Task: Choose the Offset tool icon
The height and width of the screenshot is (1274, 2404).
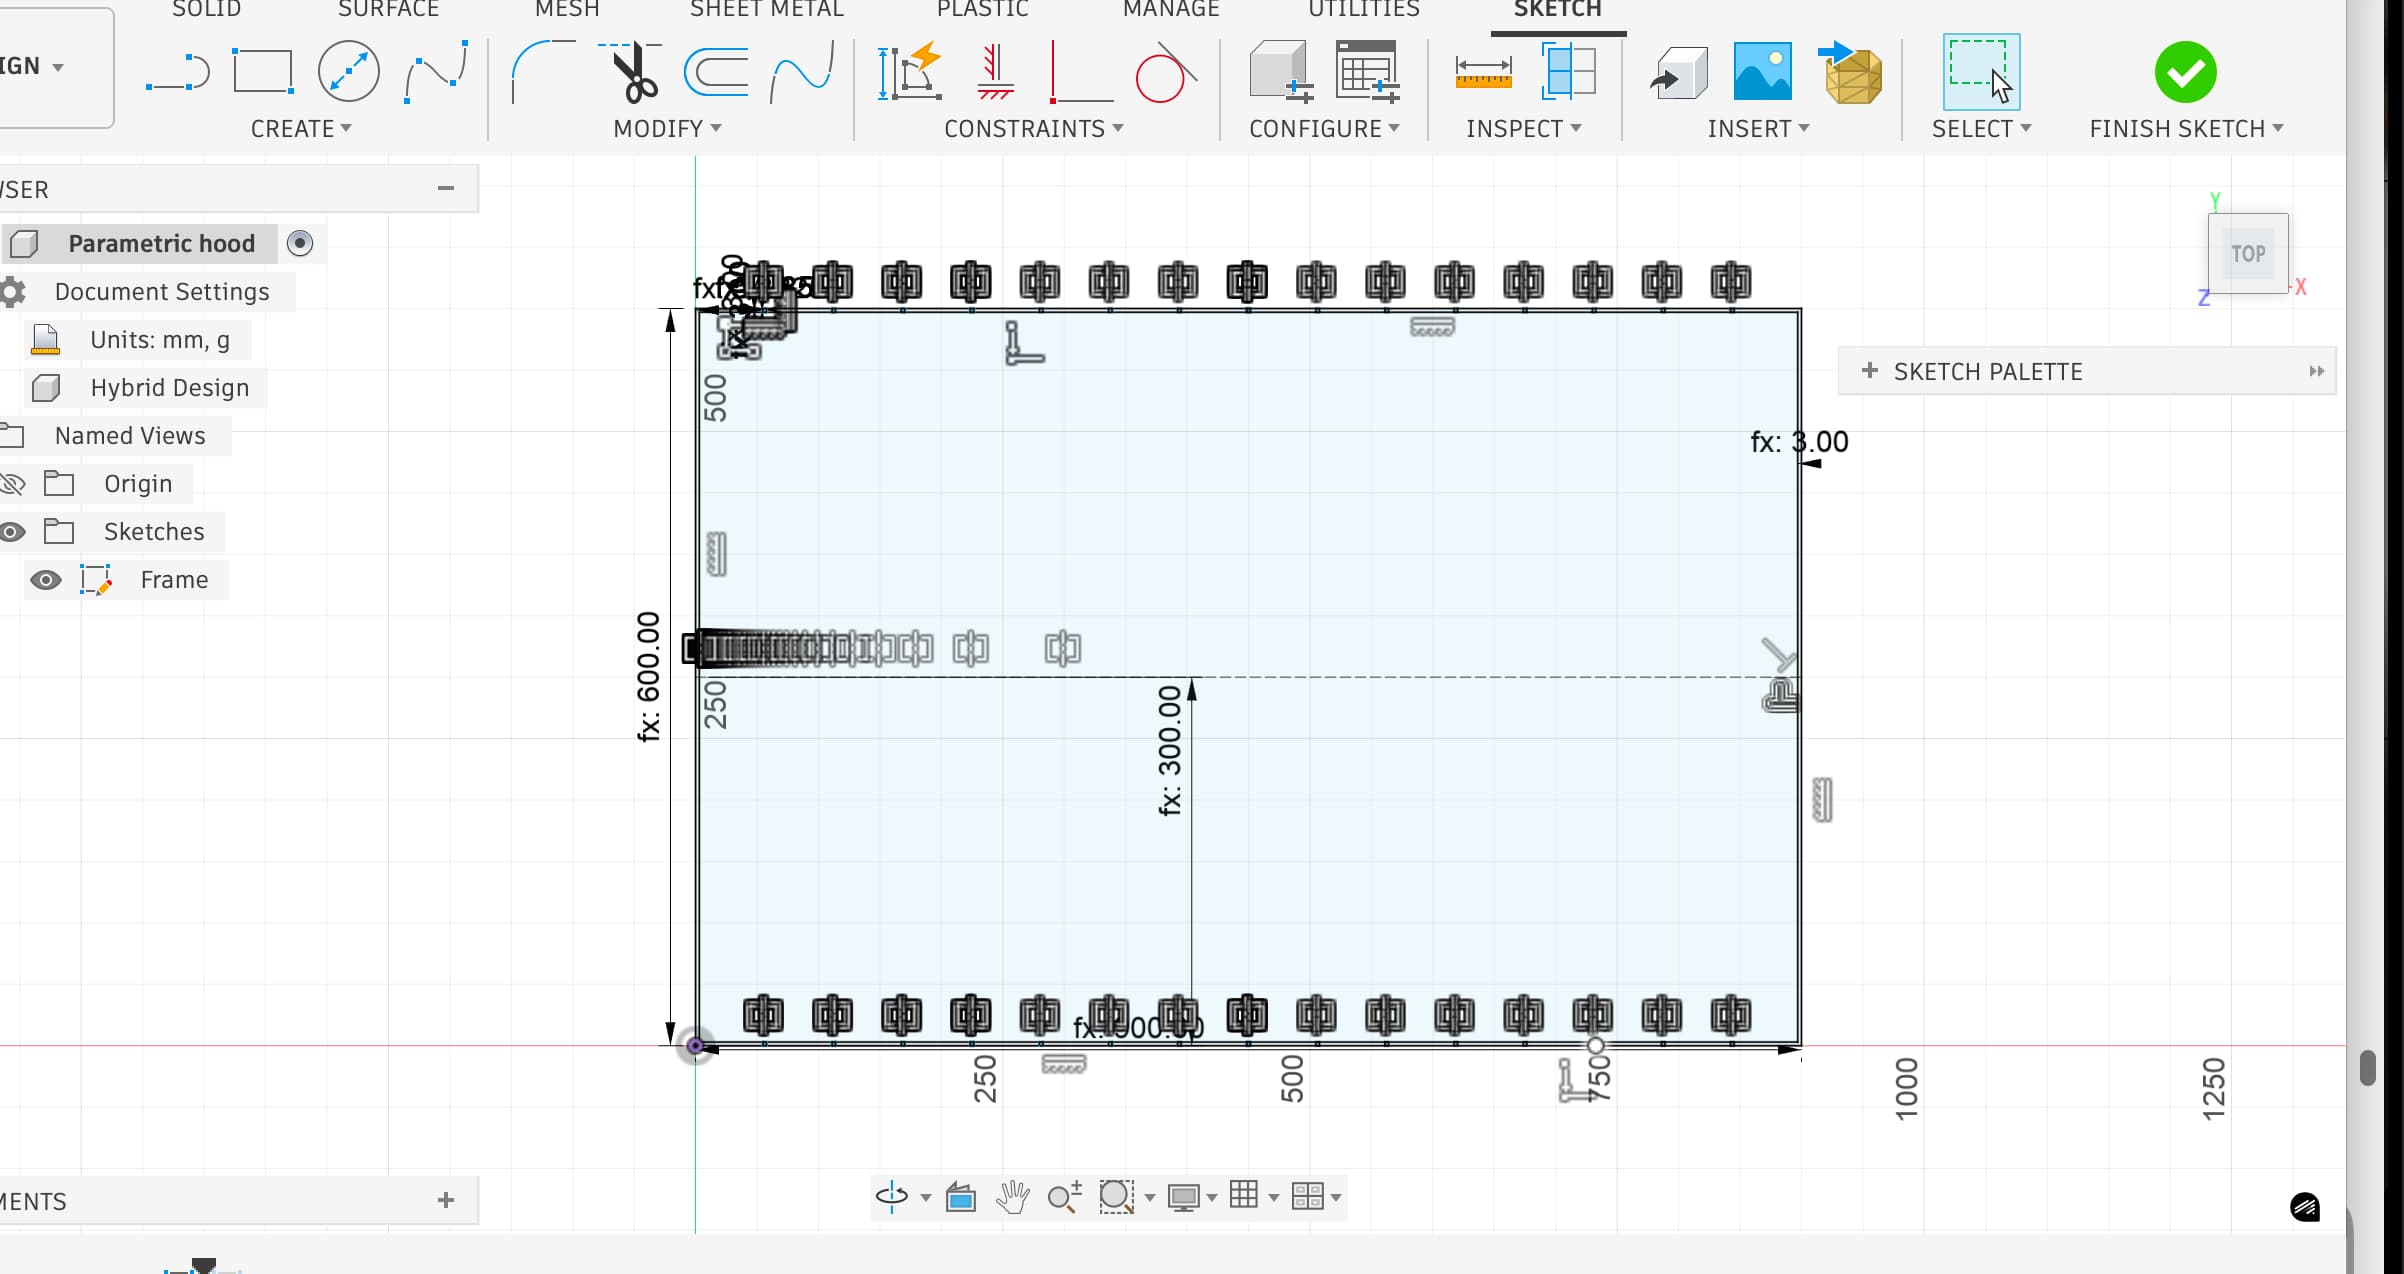Action: point(716,72)
